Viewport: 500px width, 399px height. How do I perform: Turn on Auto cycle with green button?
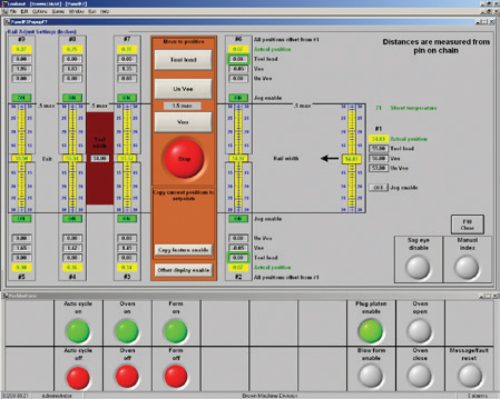[78, 331]
